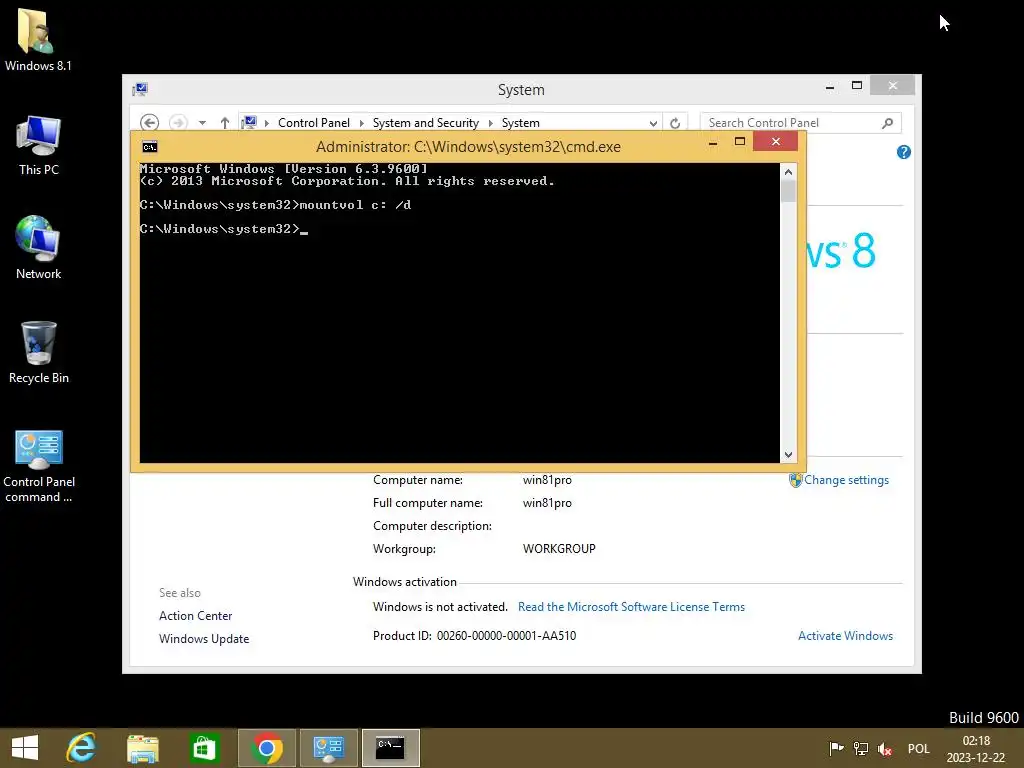Open Windows Update link under See also
Viewport: 1024px width, 768px height.
pyautogui.click(x=204, y=639)
